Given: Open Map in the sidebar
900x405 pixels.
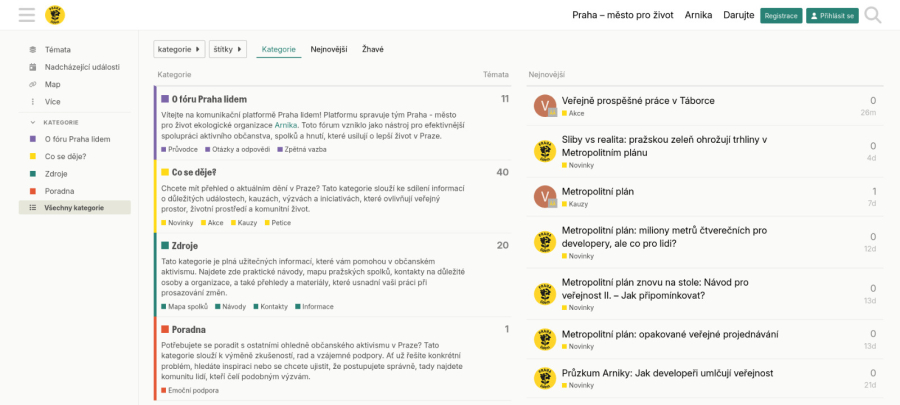Looking at the screenshot, I should tap(52, 84).
